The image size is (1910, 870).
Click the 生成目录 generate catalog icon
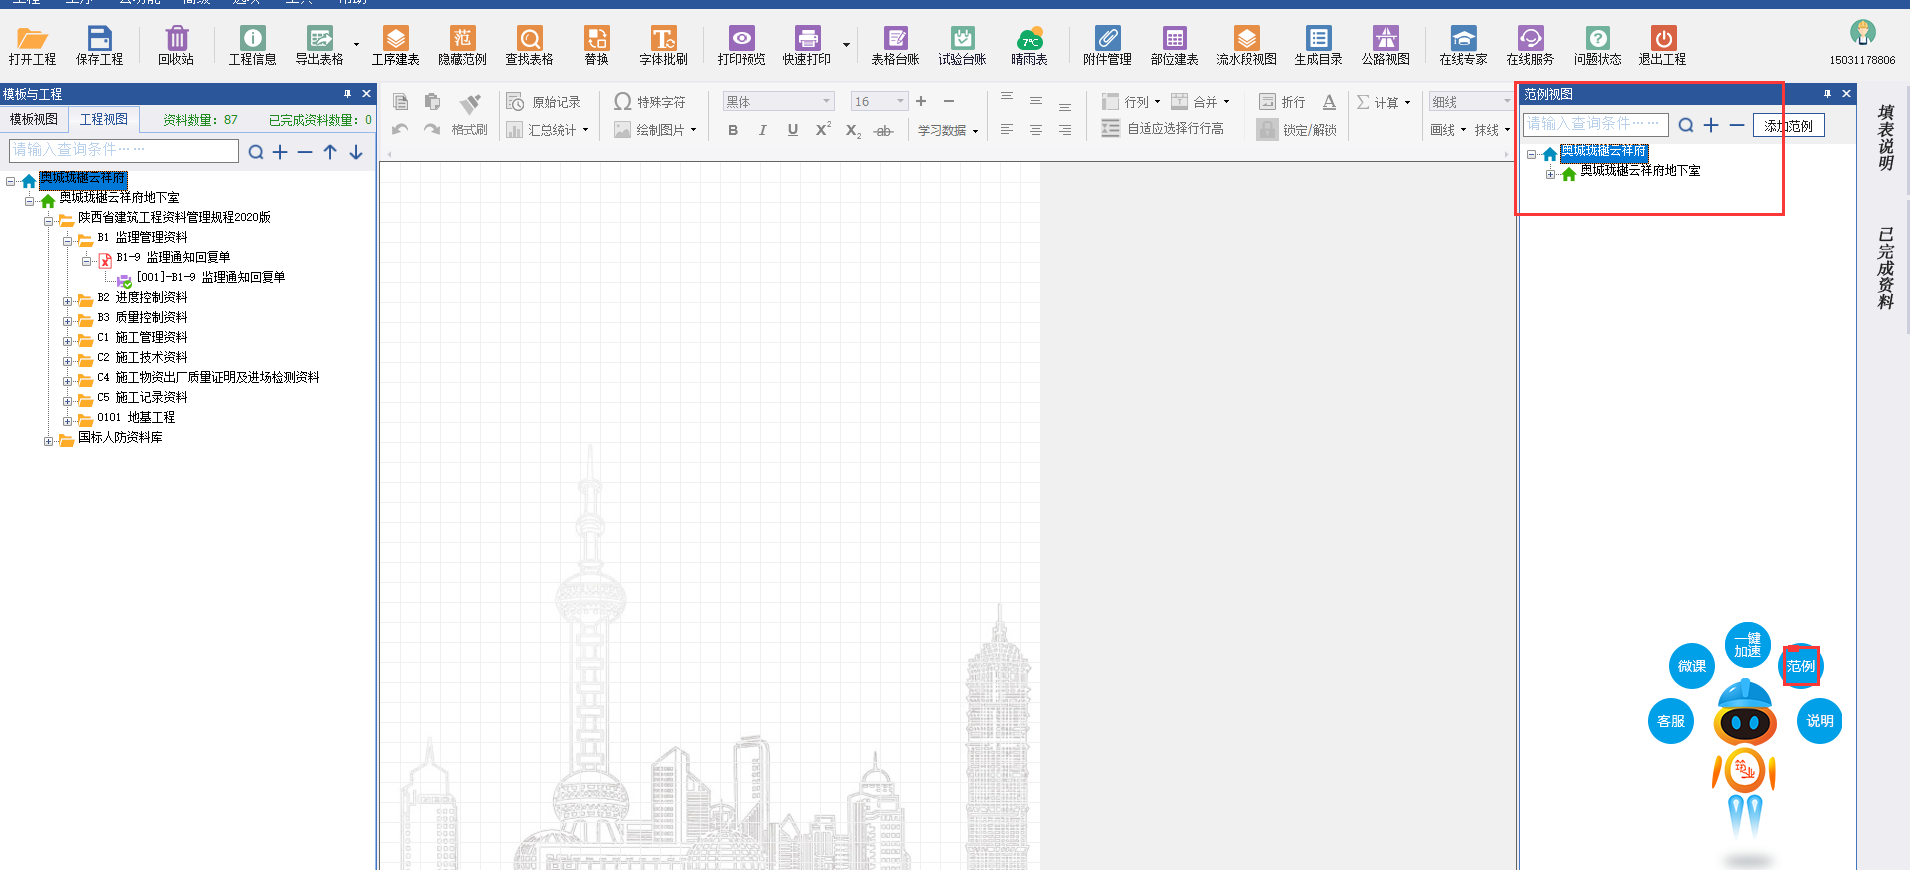1318,46
